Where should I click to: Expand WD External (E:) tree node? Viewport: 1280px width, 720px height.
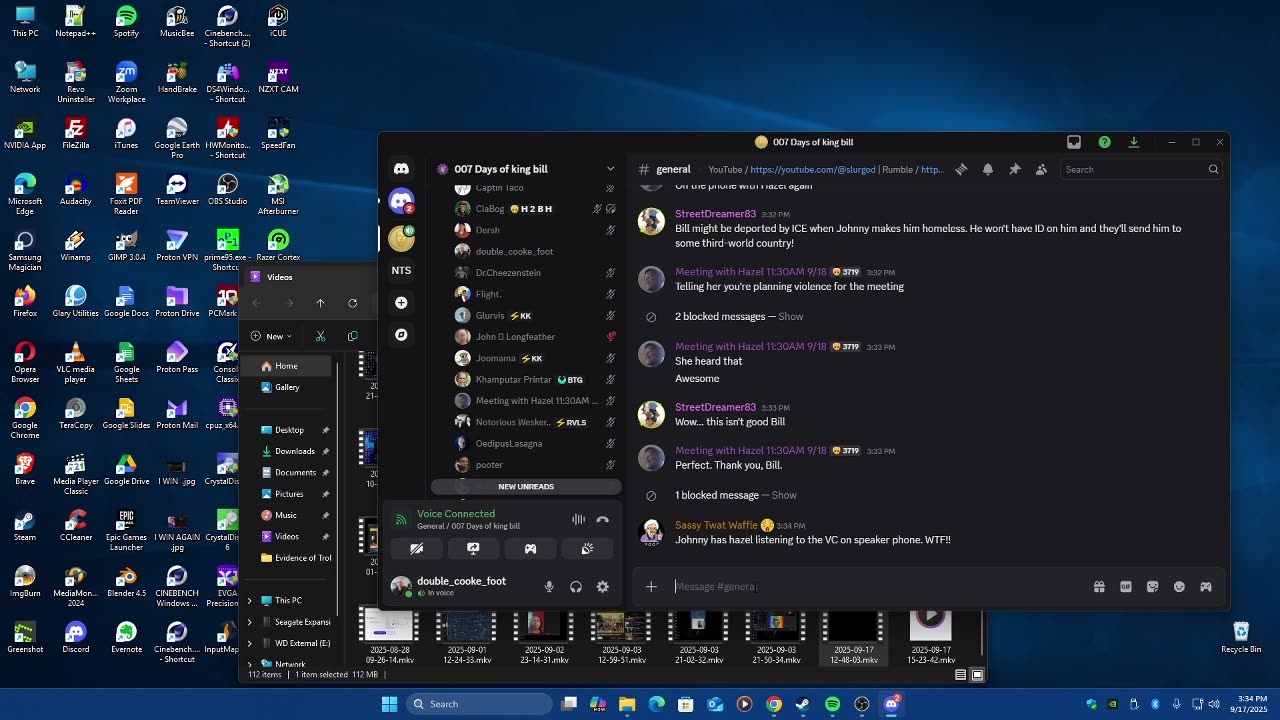(250, 643)
